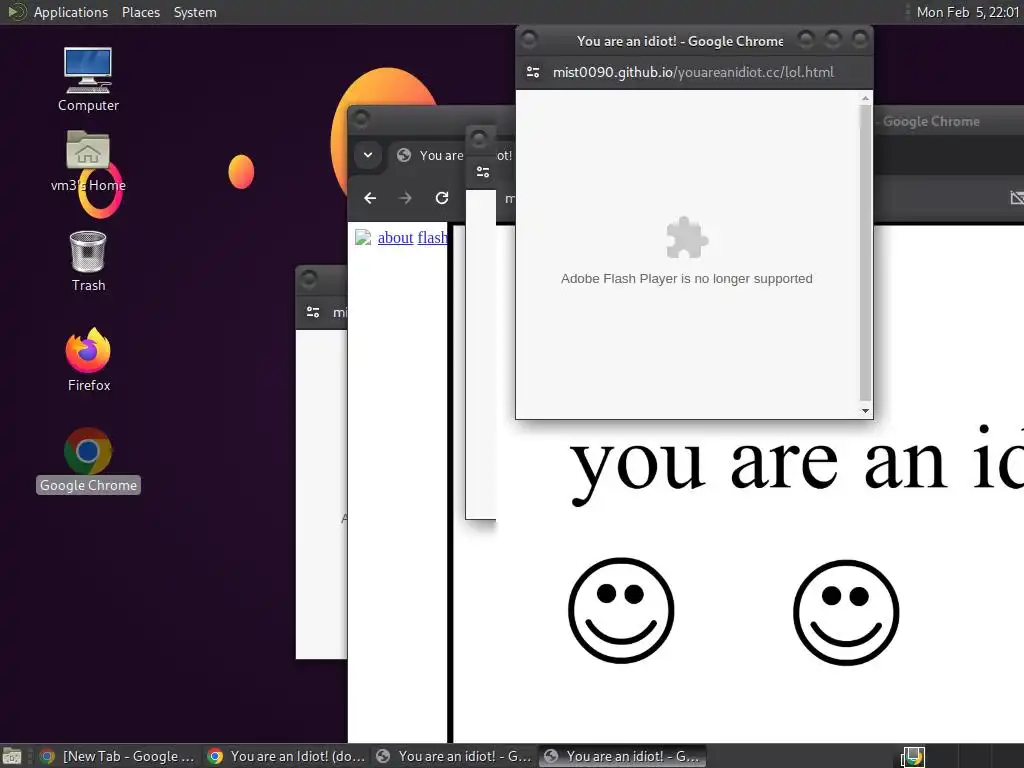Click 'Adobe Flash Player is no longer supported' text
Viewport: 1024px width, 768px height.
point(686,279)
